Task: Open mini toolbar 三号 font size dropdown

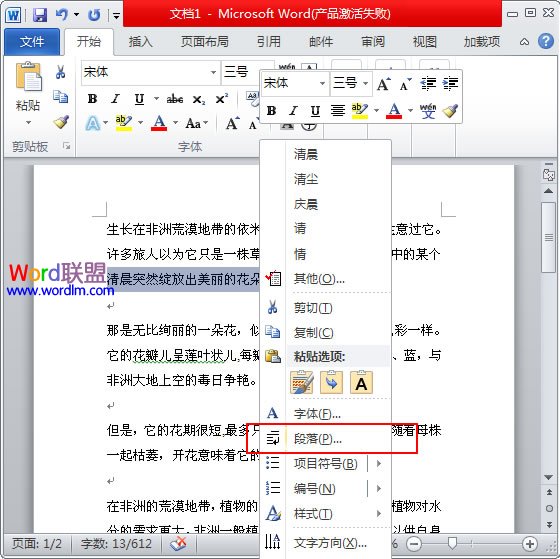Action: tap(365, 84)
